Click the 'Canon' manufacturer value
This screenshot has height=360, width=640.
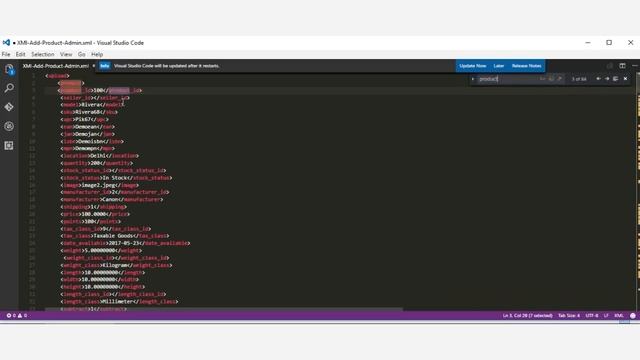coord(111,200)
